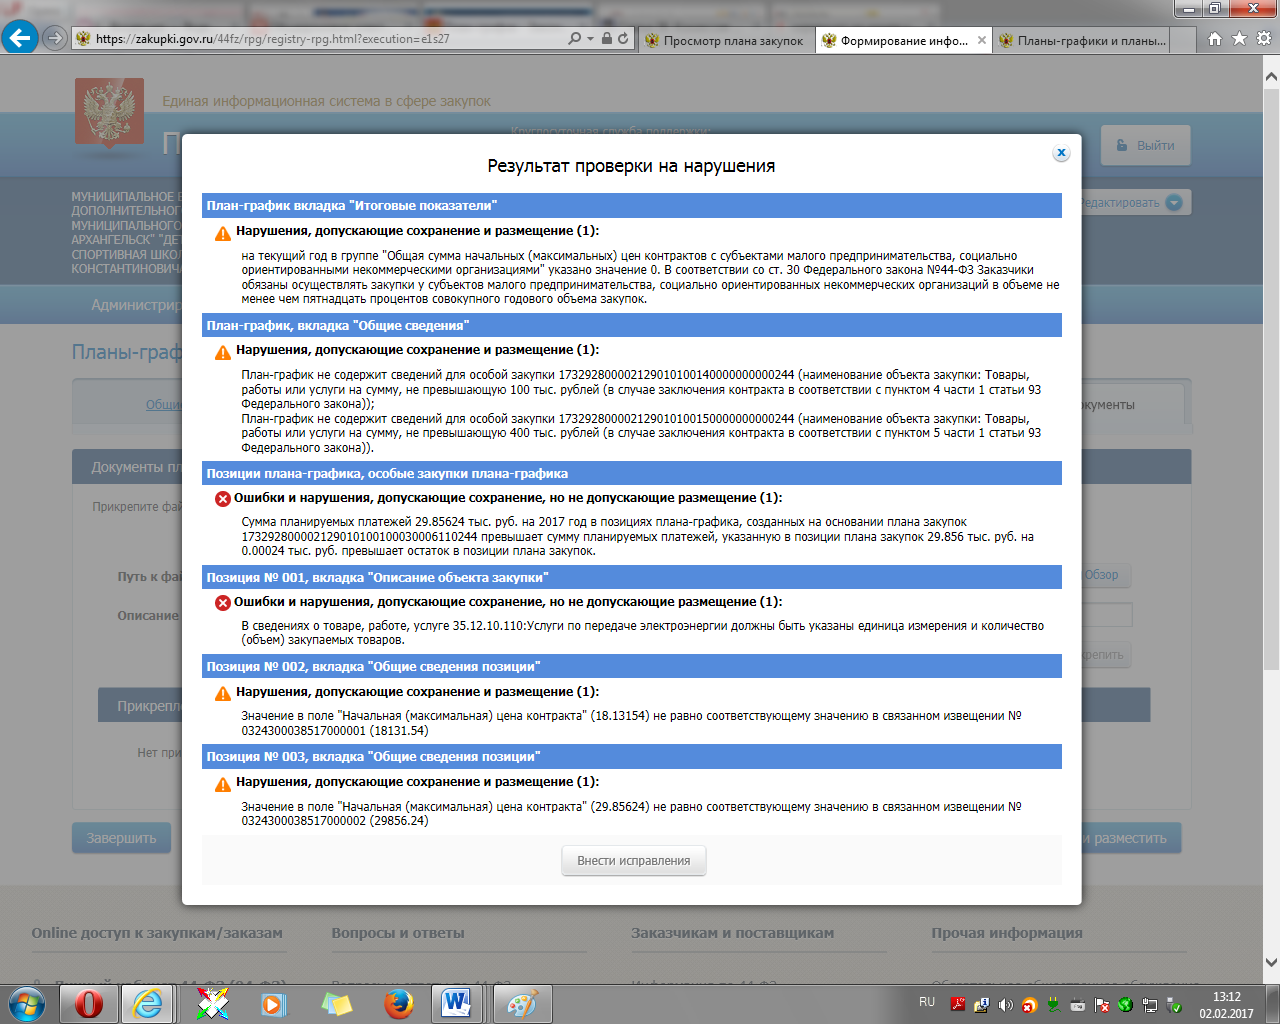
Task: Click the 'Внести исправления' button
Action: (634, 861)
